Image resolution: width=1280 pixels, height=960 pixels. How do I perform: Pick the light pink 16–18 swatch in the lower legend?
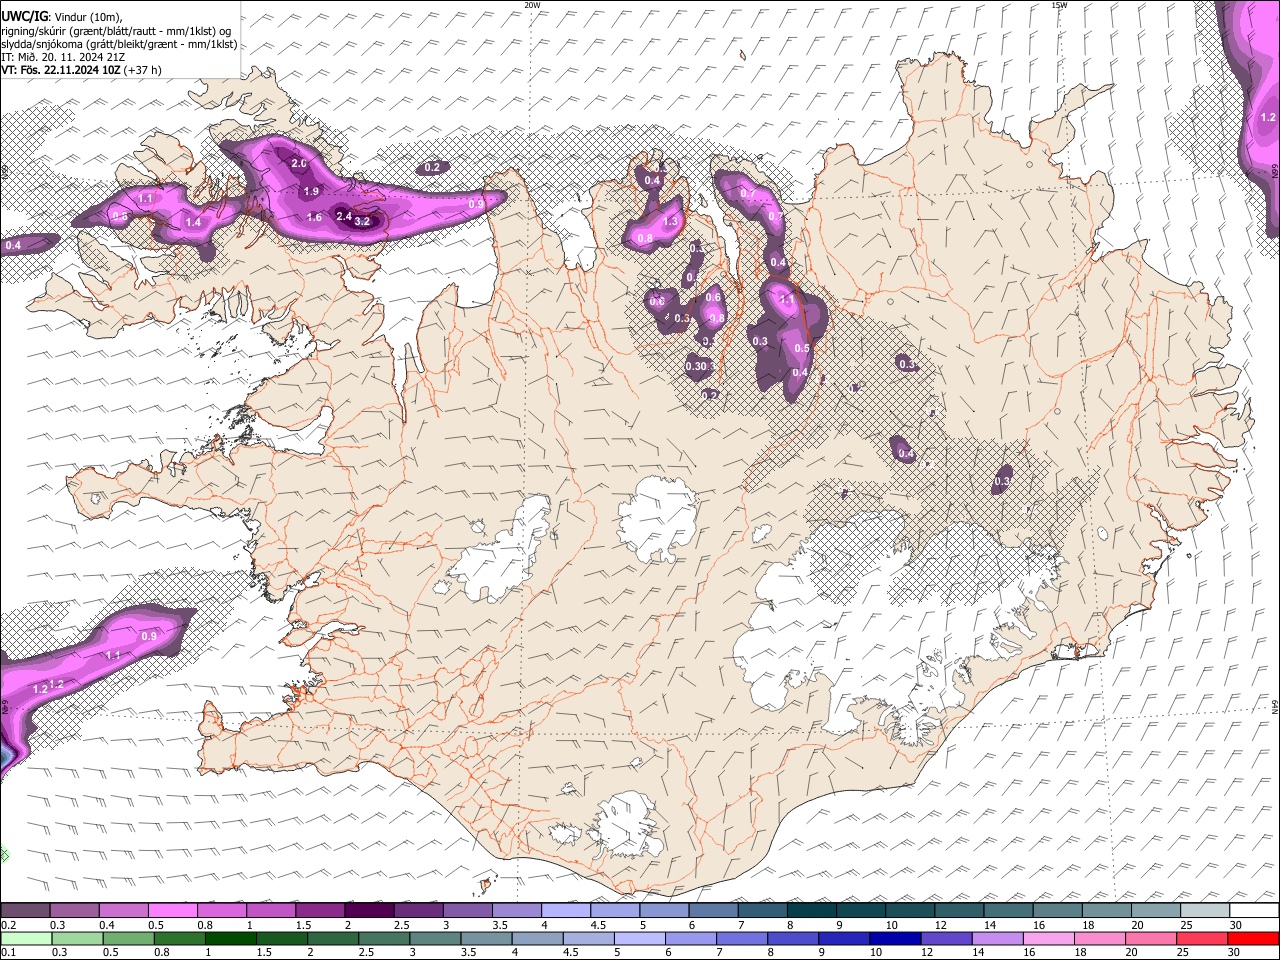(1047, 938)
